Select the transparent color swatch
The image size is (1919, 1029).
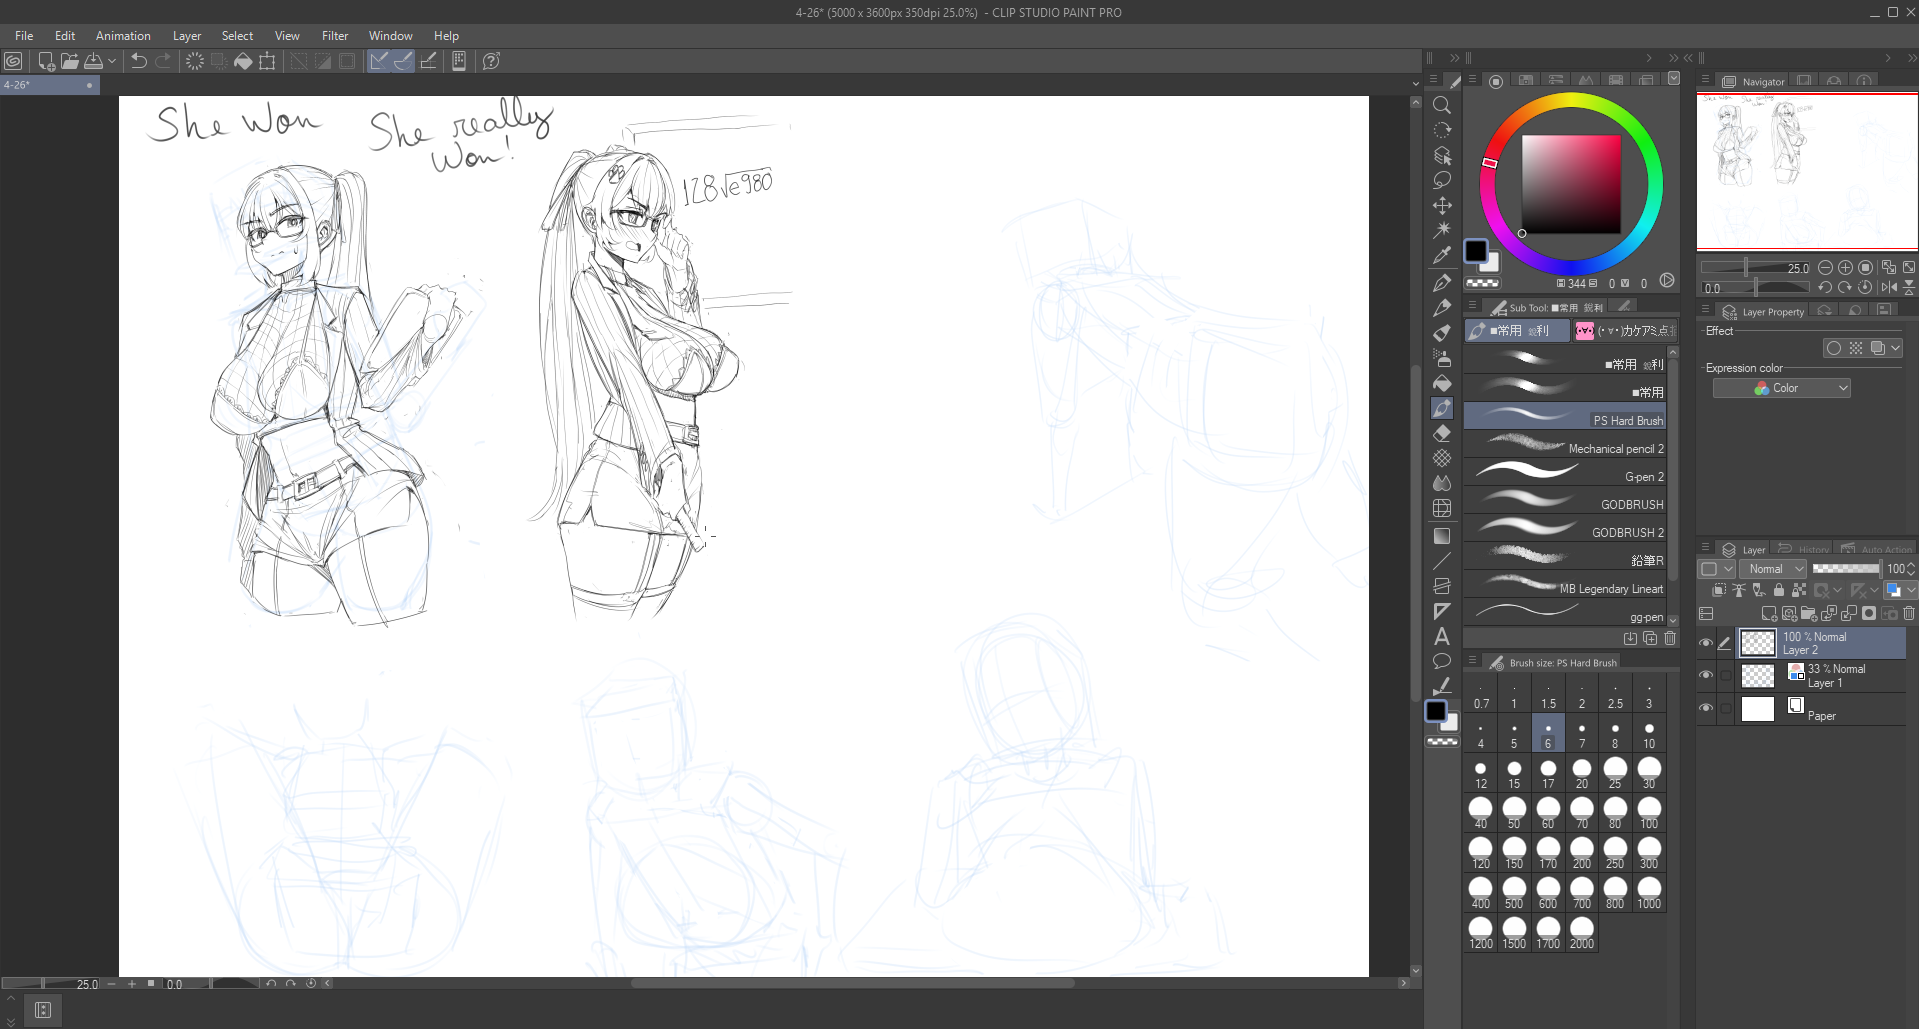[x=1482, y=284]
